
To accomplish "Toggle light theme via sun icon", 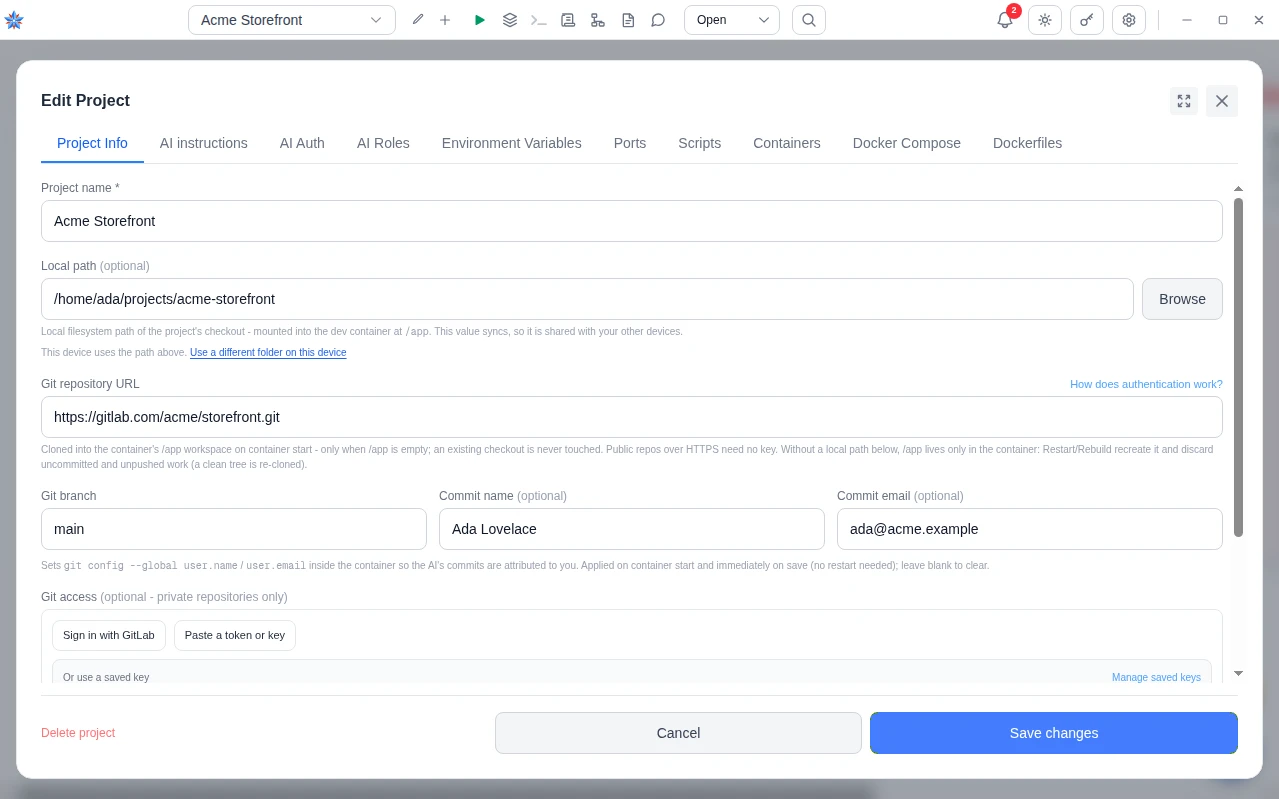I will [x=1045, y=20].
